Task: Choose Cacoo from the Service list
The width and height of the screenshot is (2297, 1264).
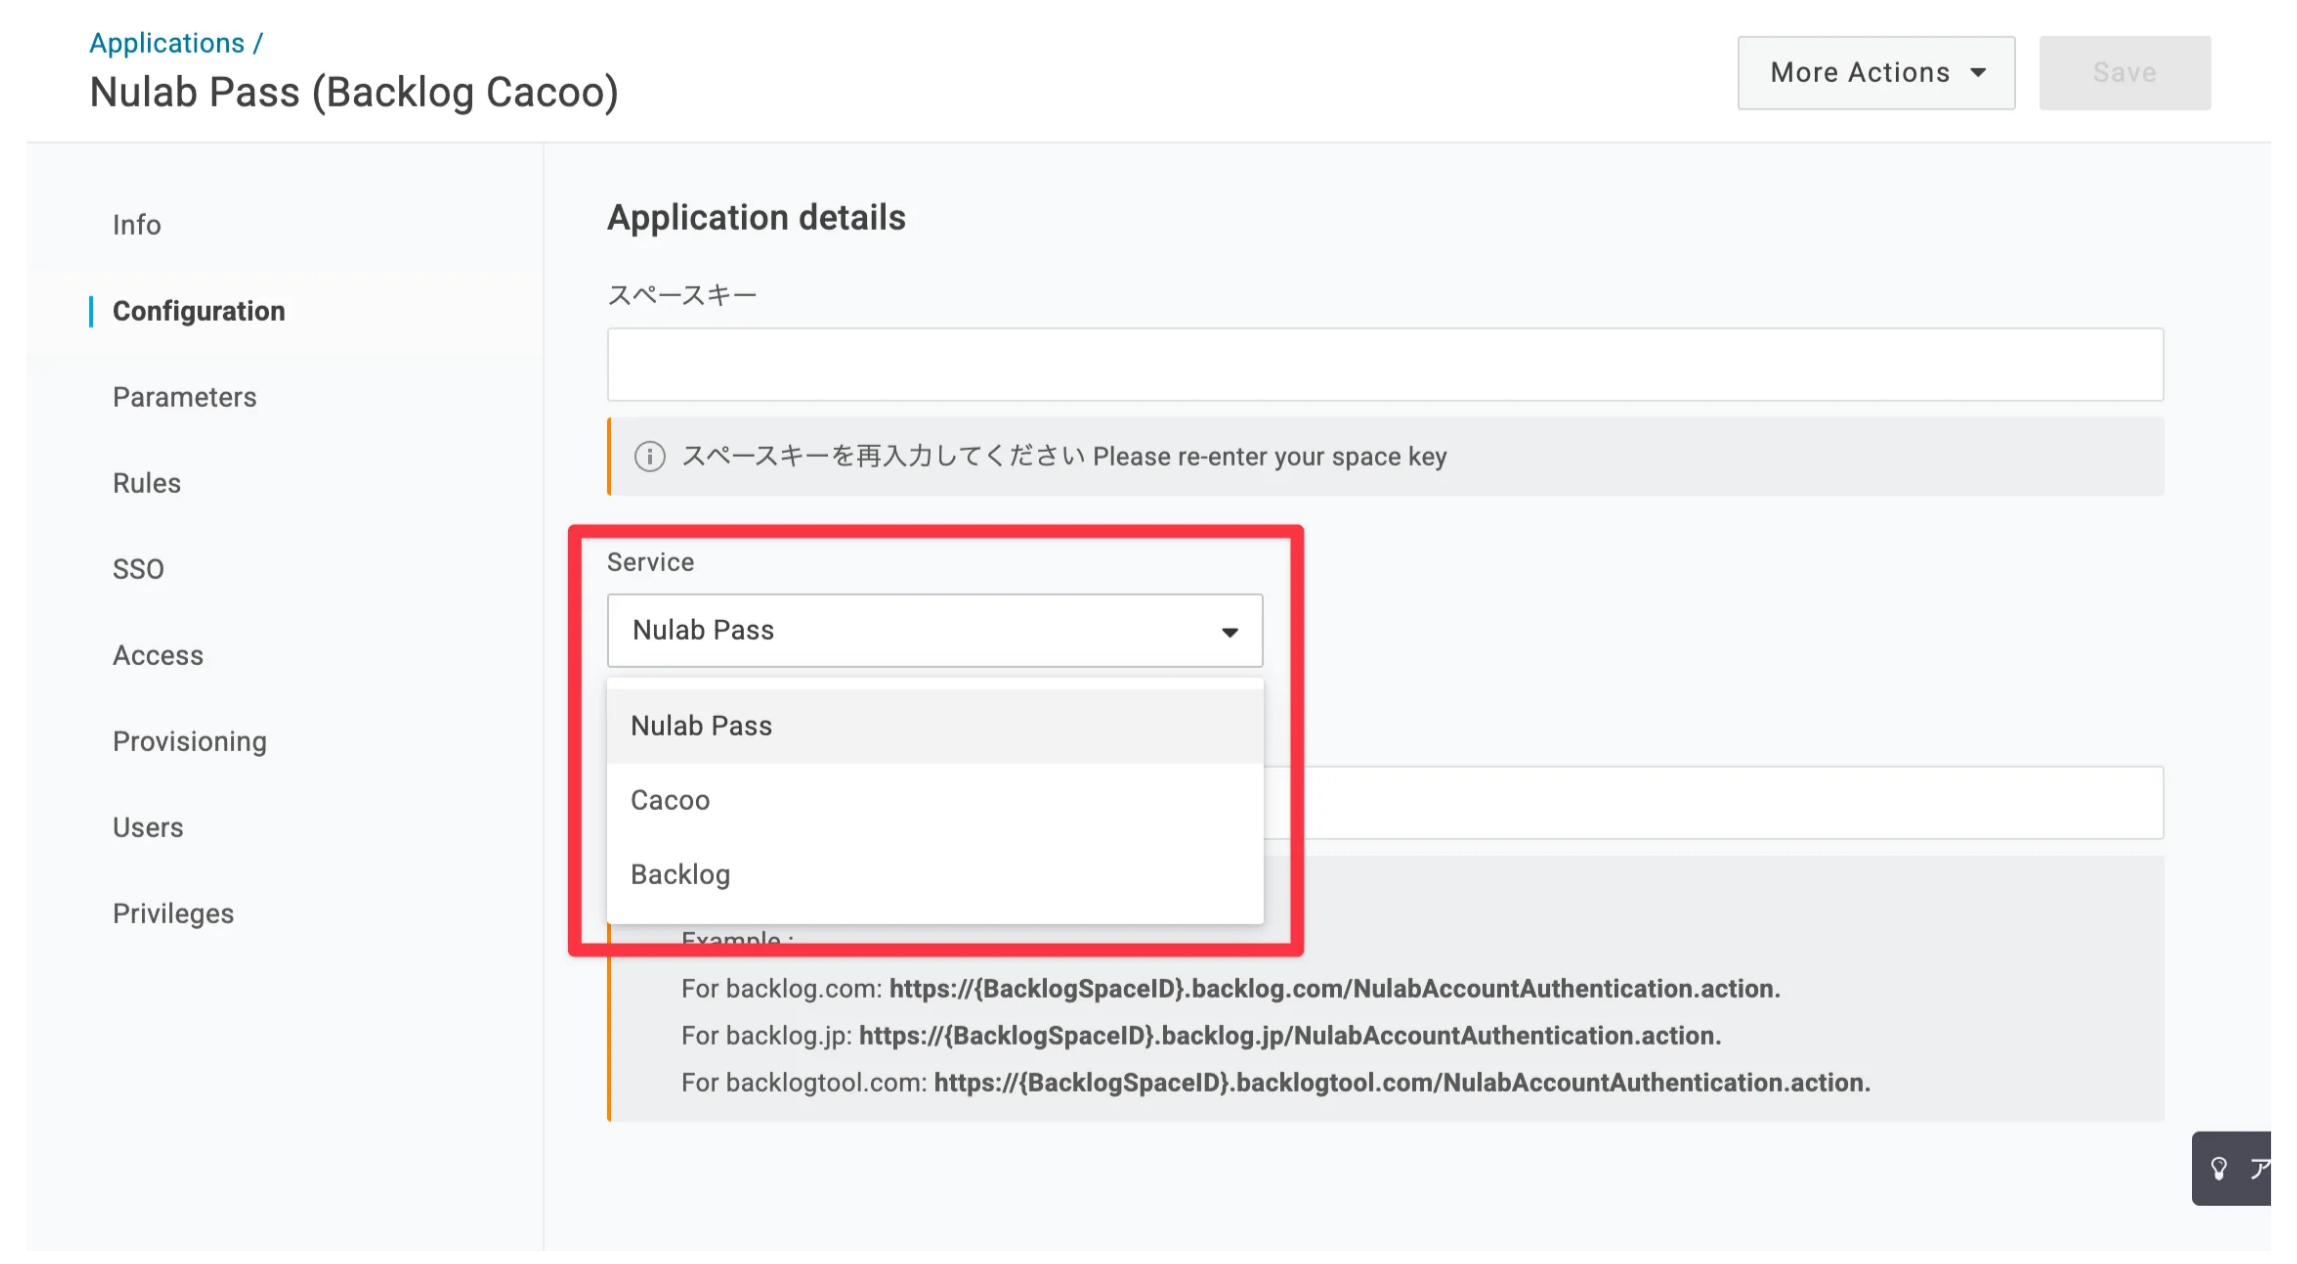Action: [935, 800]
